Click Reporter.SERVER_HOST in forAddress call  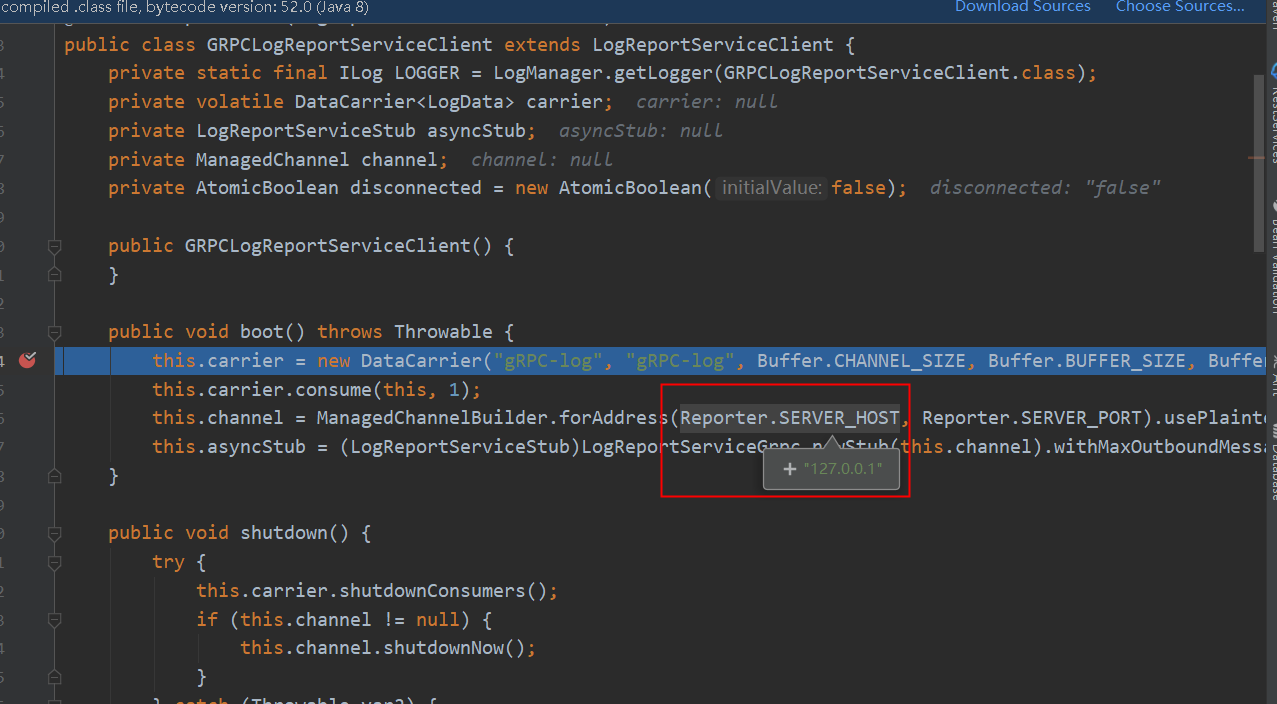790,418
